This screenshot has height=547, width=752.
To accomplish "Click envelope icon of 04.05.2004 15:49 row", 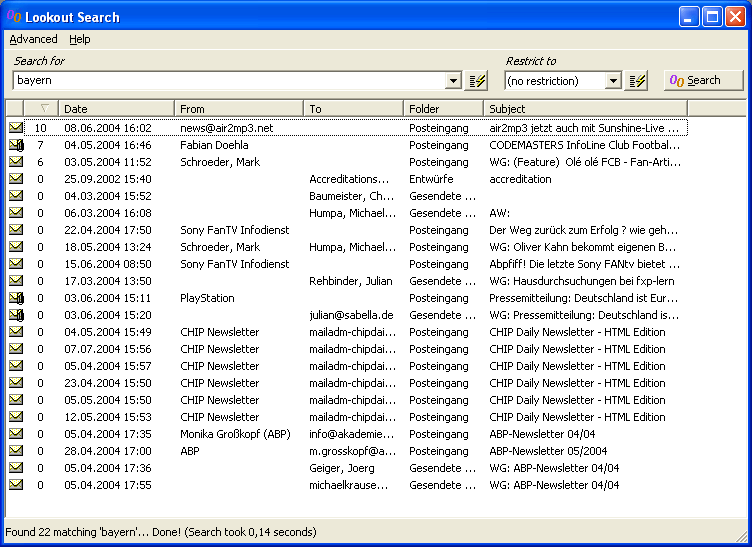I will [16, 332].
